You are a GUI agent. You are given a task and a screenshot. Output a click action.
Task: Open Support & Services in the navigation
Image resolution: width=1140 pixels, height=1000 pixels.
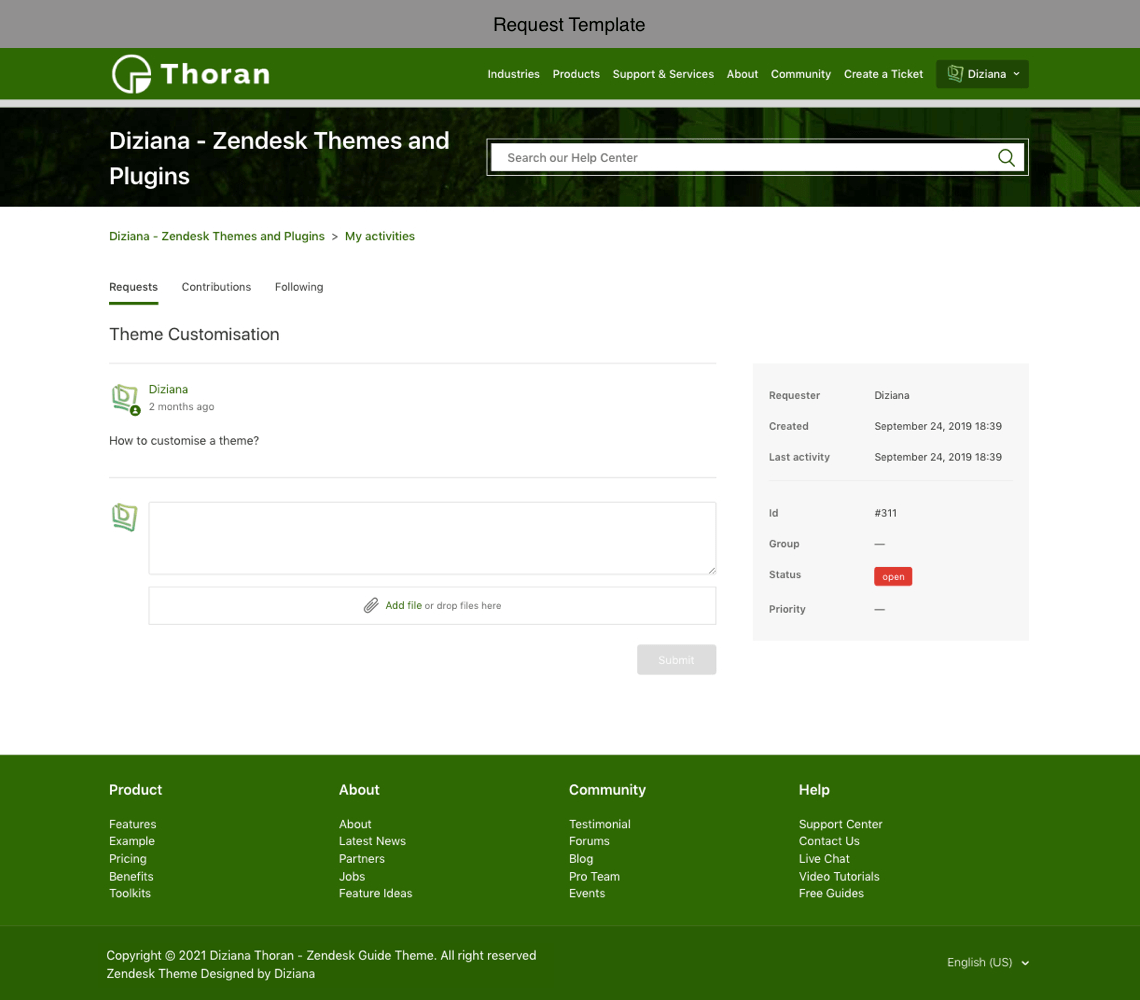[663, 74]
